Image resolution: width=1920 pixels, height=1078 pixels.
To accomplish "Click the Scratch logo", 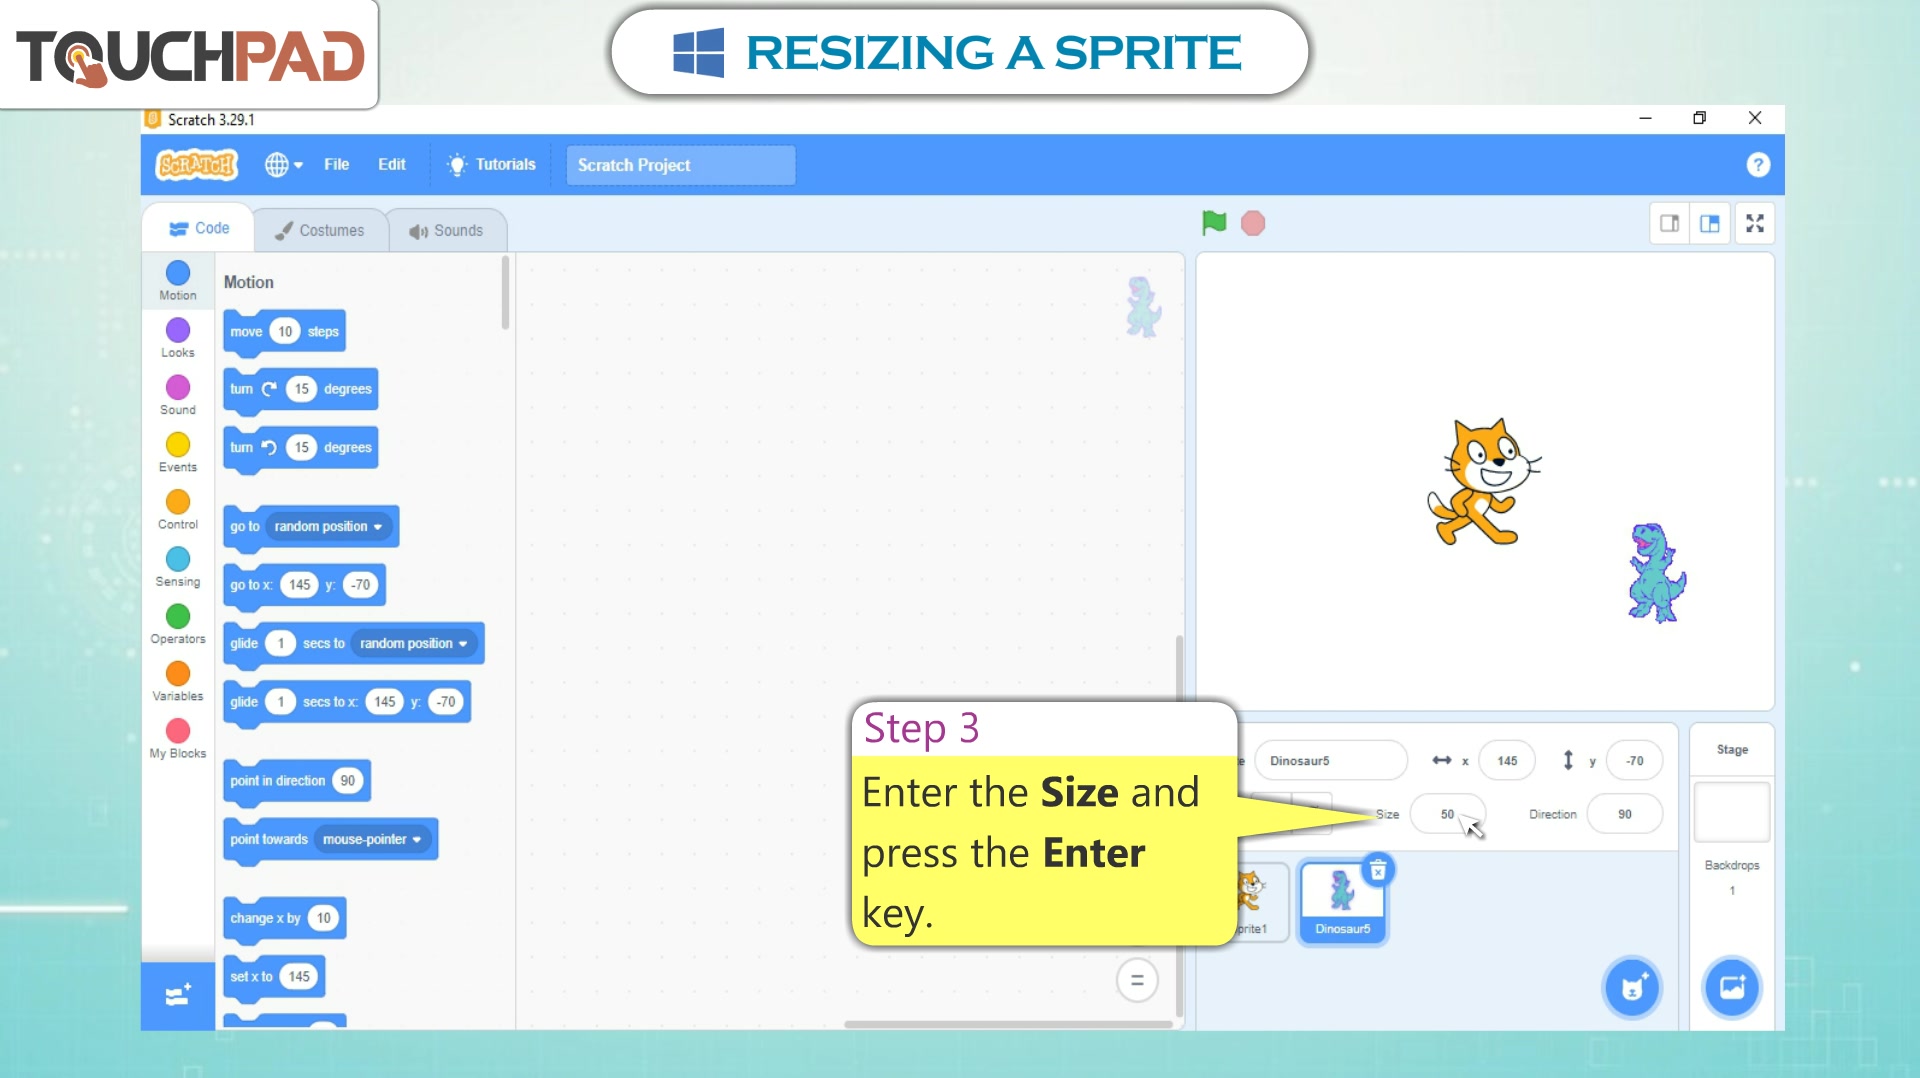I will pyautogui.click(x=197, y=164).
